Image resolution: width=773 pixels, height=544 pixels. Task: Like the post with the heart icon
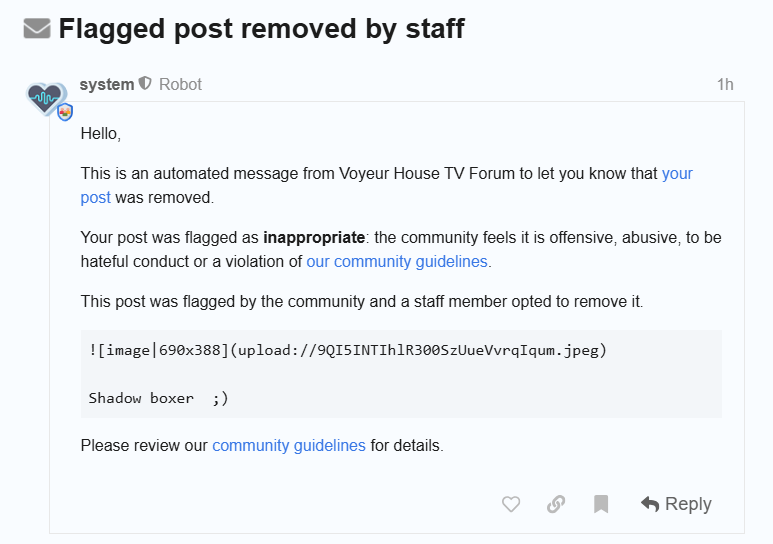(x=511, y=504)
